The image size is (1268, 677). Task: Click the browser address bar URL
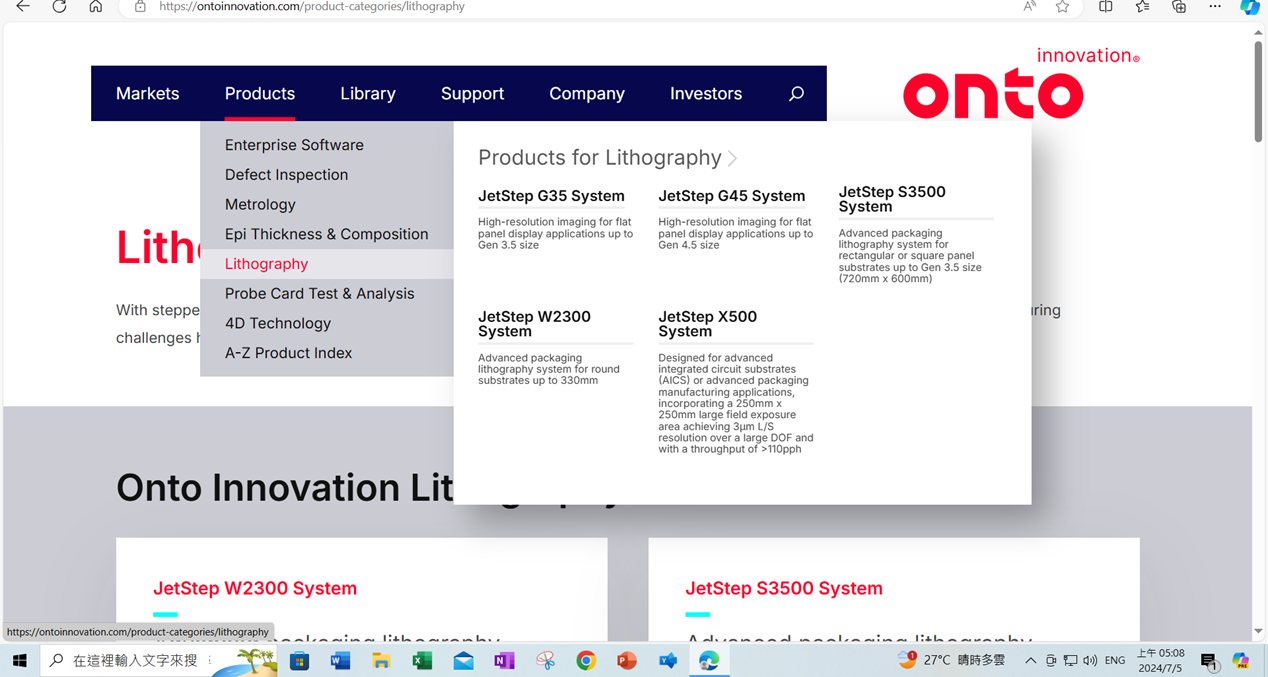coord(312,7)
